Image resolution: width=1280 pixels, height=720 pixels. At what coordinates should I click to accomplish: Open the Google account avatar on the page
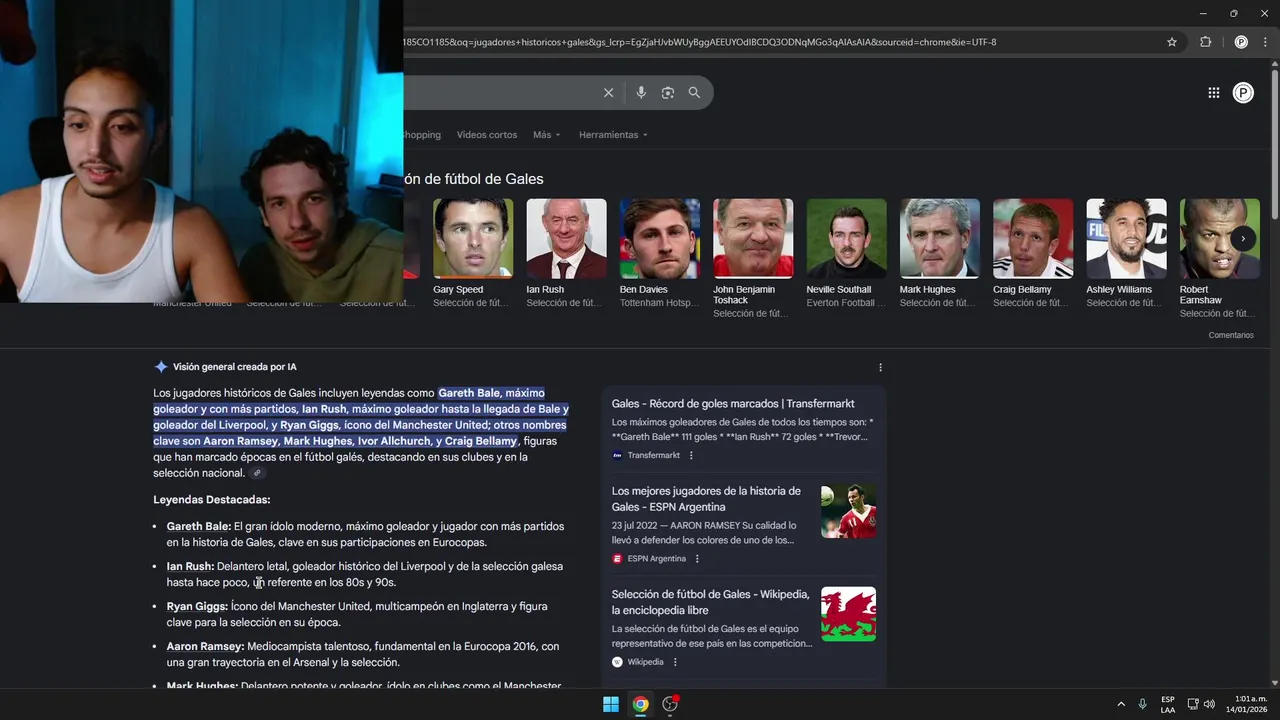(x=1243, y=93)
